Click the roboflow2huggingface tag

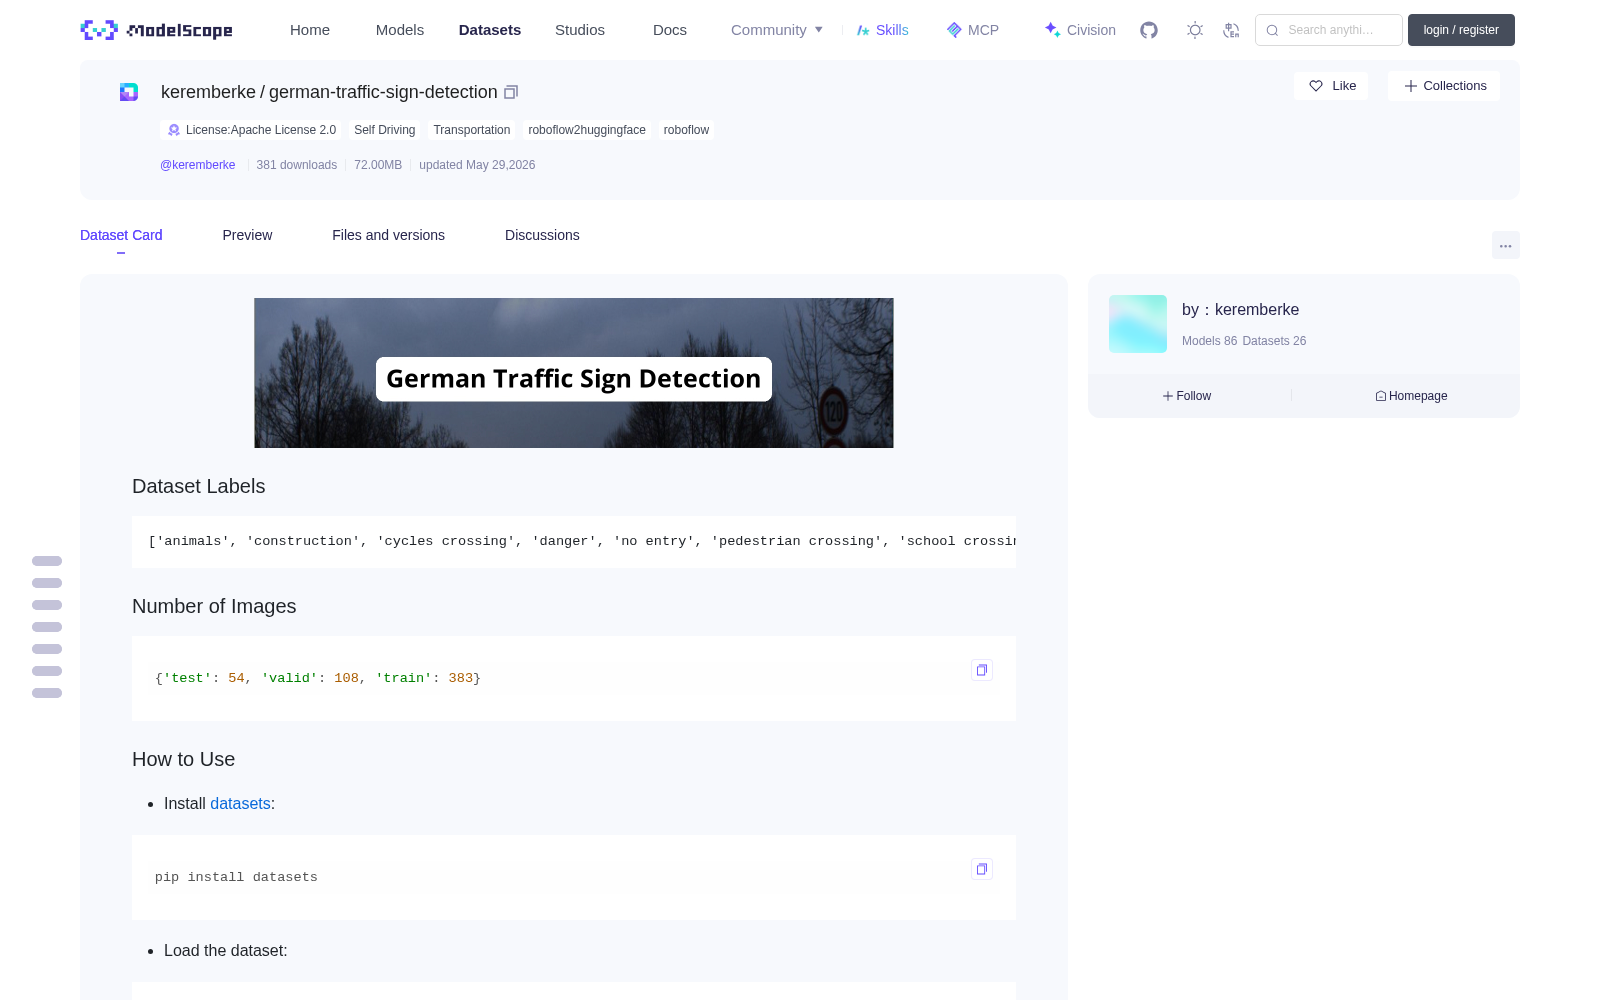tap(587, 130)
